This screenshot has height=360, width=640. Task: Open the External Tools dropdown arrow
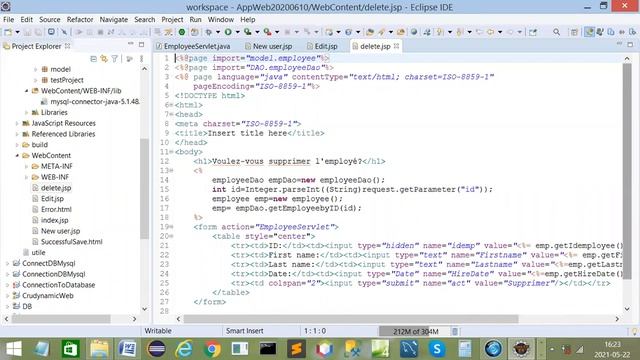click(x=277, y=32)
